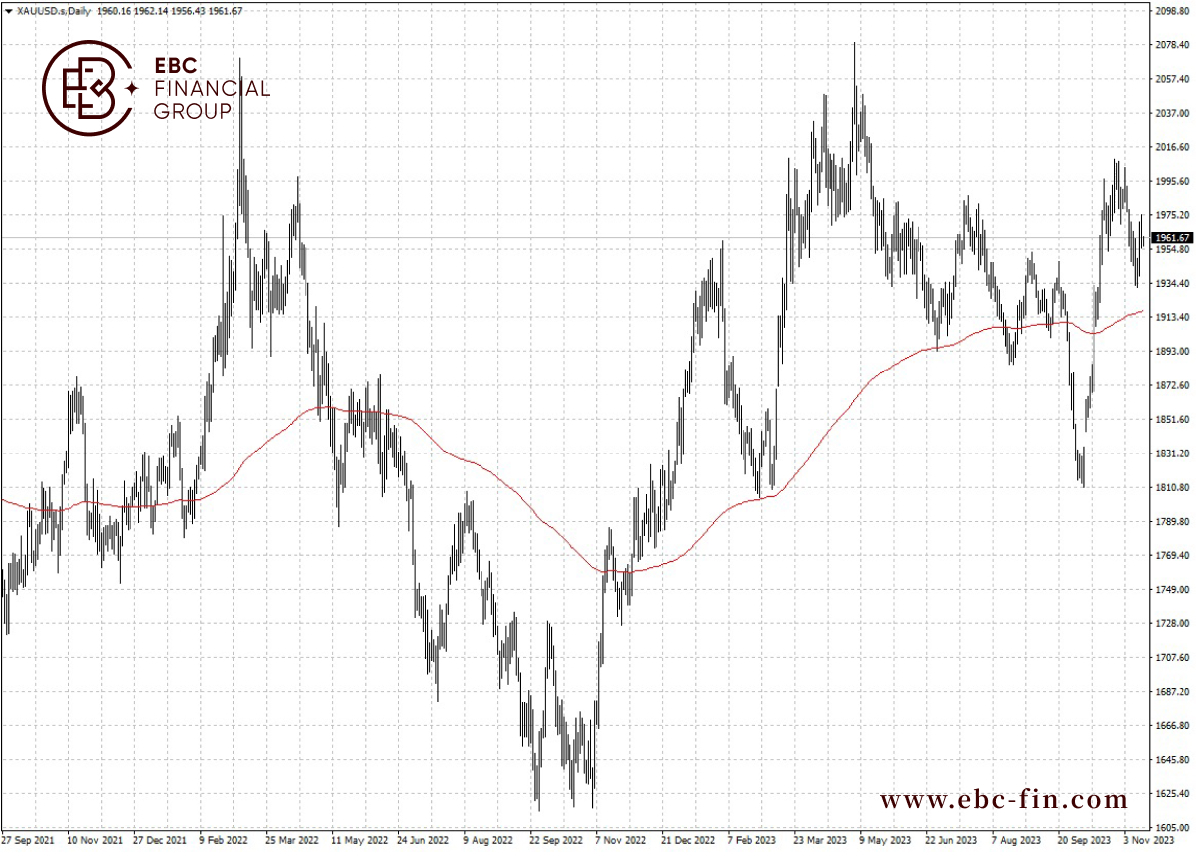
Task: Select the 2098.80 price axis label
Action: [x=1172, y=11]
